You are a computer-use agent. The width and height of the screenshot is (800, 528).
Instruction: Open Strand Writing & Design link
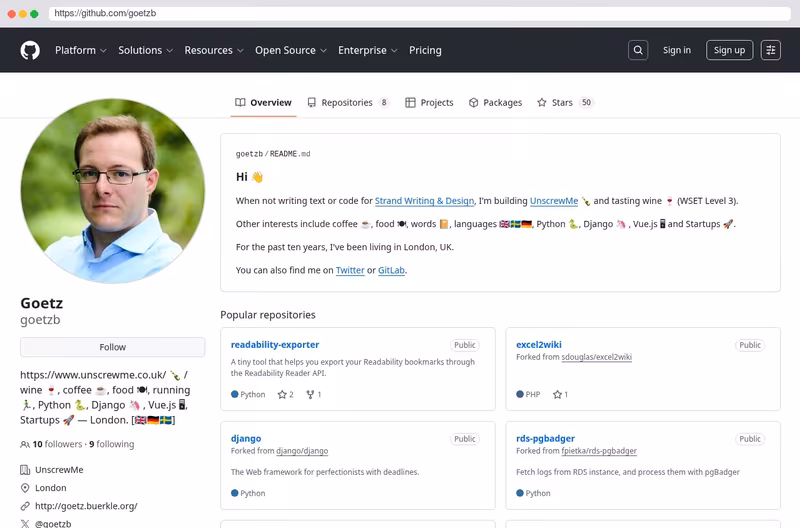pos(424,201)
